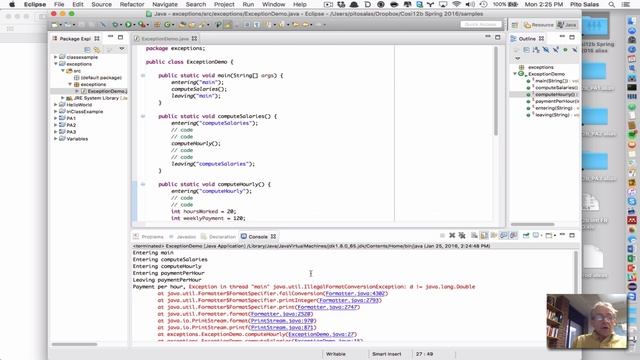Maximize the Console panel
Screen dimensions: 640x360
click(572, 235)
